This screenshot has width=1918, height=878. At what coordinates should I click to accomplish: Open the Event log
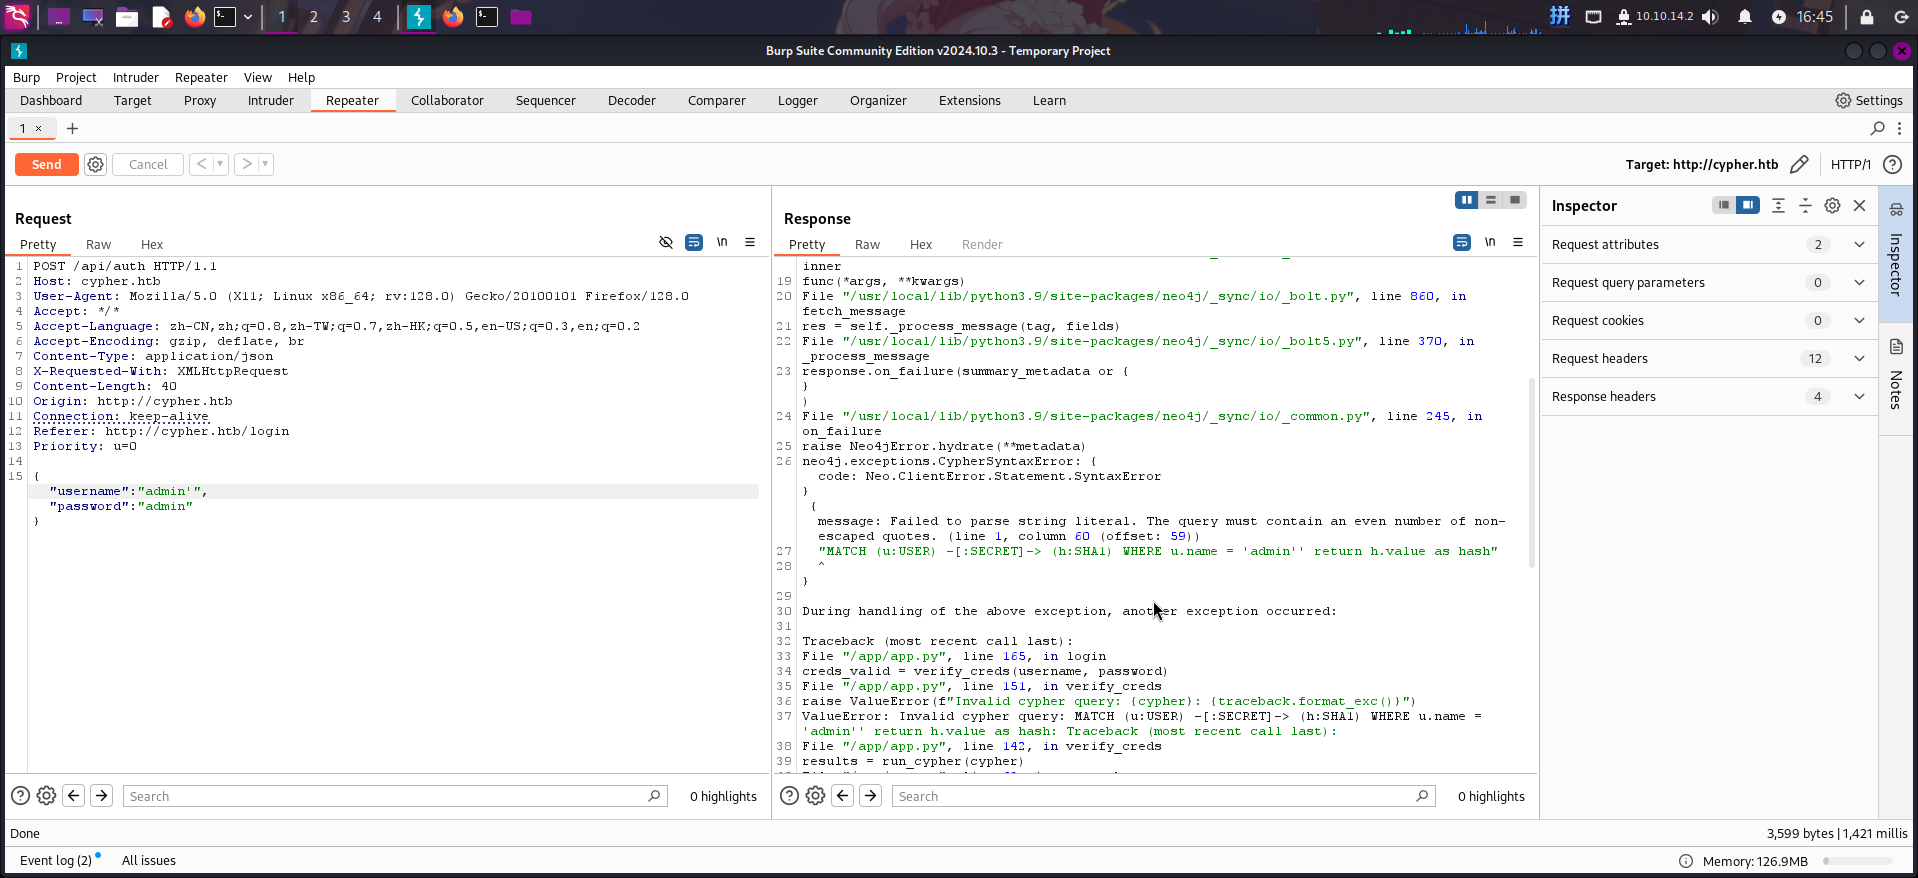56,860
